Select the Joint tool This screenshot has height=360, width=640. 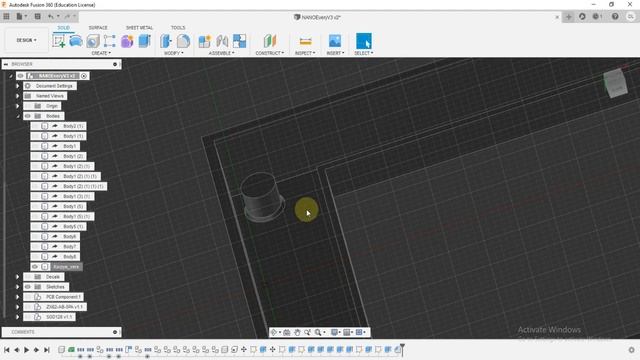(222, 41)
